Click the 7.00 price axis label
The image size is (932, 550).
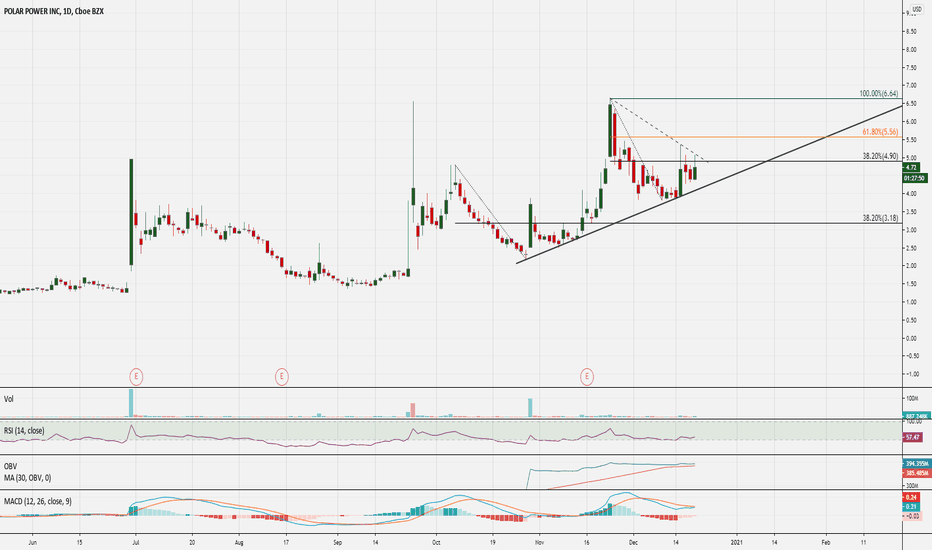[911, 86]
